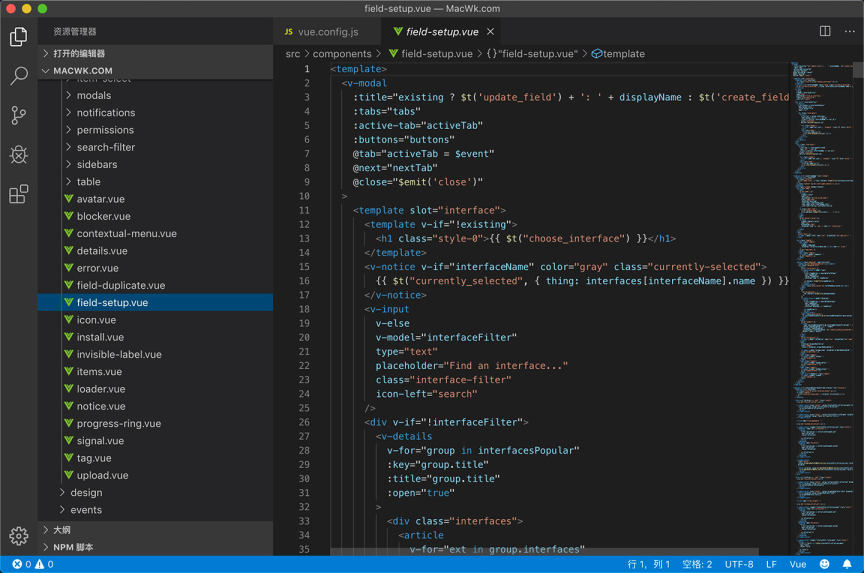This screenshot has height=573, width=864.
Task: Click the notifications bell in status bar
Action: click(x=847, y=564)
